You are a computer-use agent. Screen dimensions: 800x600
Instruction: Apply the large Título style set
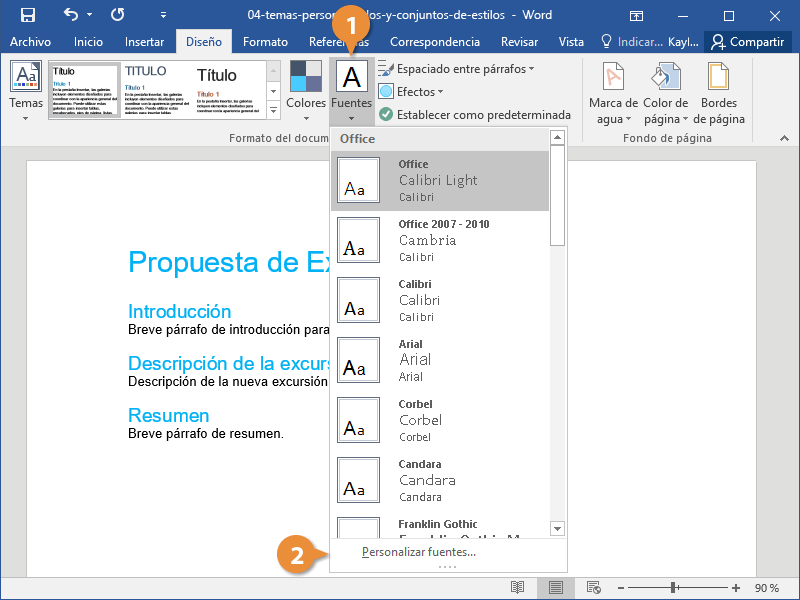(x=229, y=90)
